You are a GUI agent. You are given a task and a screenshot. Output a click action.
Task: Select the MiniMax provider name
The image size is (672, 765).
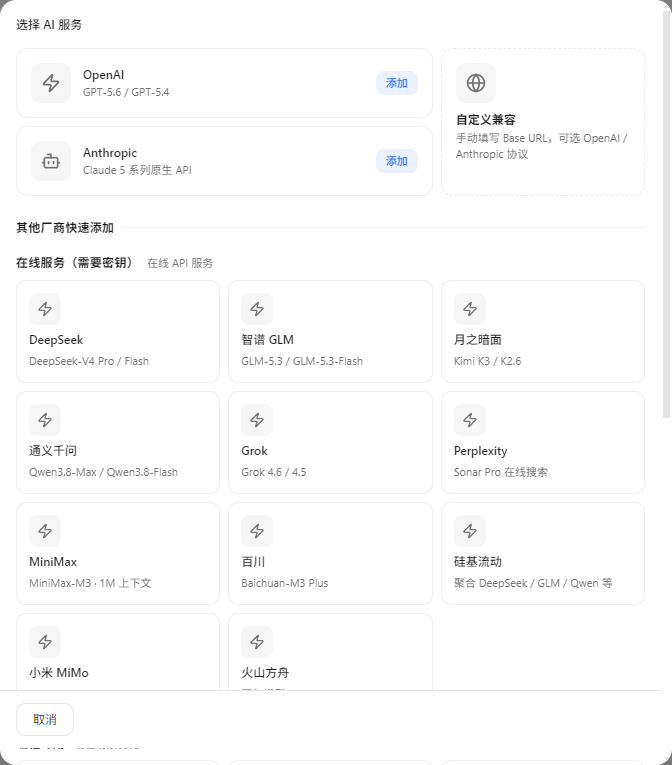pyautogui.click(x=53, y=562)
